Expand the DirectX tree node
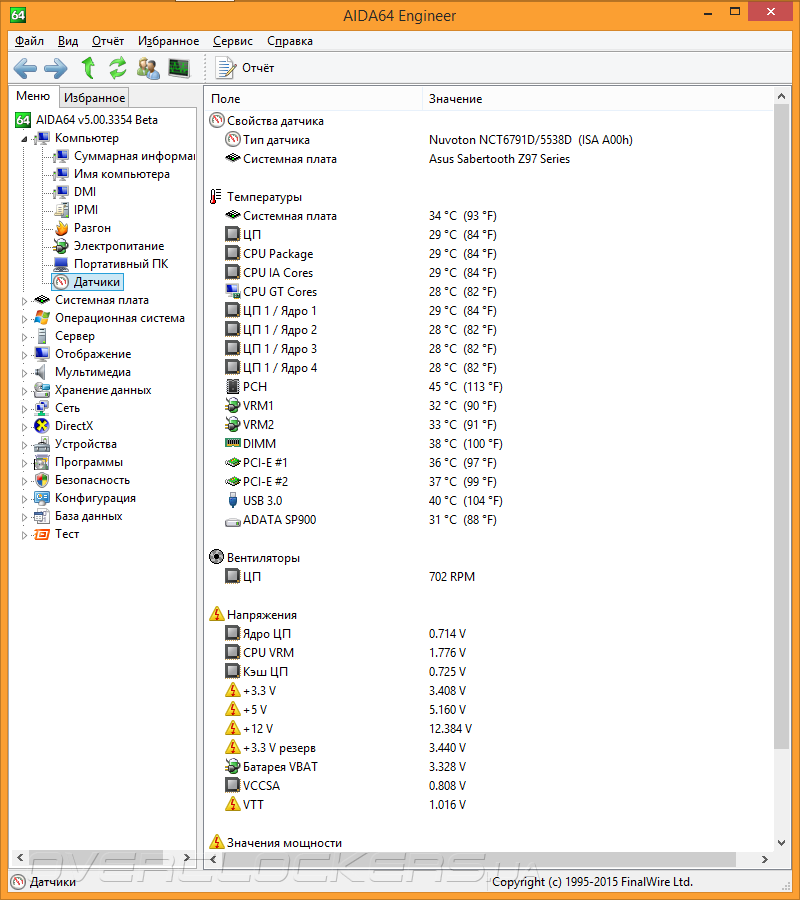The image size is (800, 900). tap(24, 427)
